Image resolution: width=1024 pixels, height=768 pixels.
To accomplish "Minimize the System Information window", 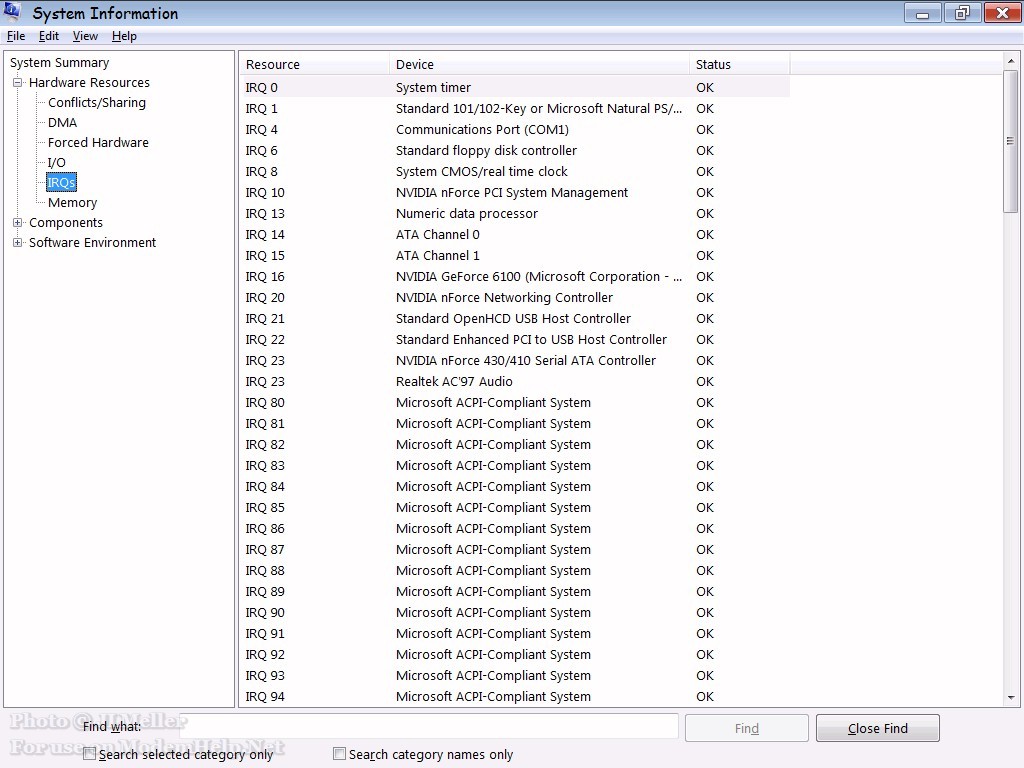I will pos(922,13).
